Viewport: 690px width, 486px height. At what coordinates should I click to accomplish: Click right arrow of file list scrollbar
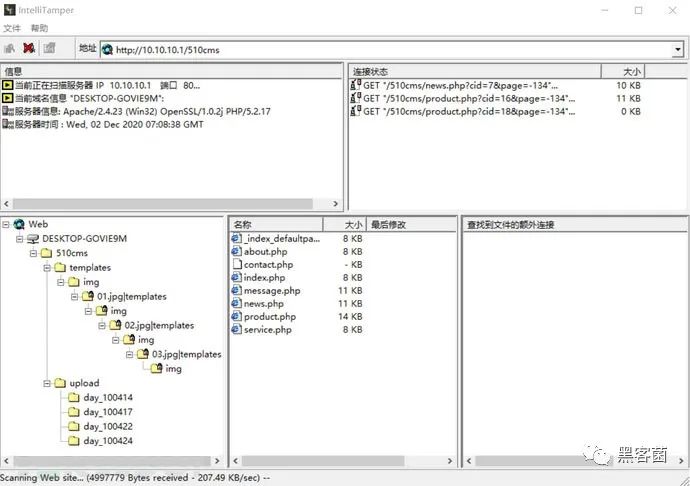pyautogui.click(x=450, y=461)
